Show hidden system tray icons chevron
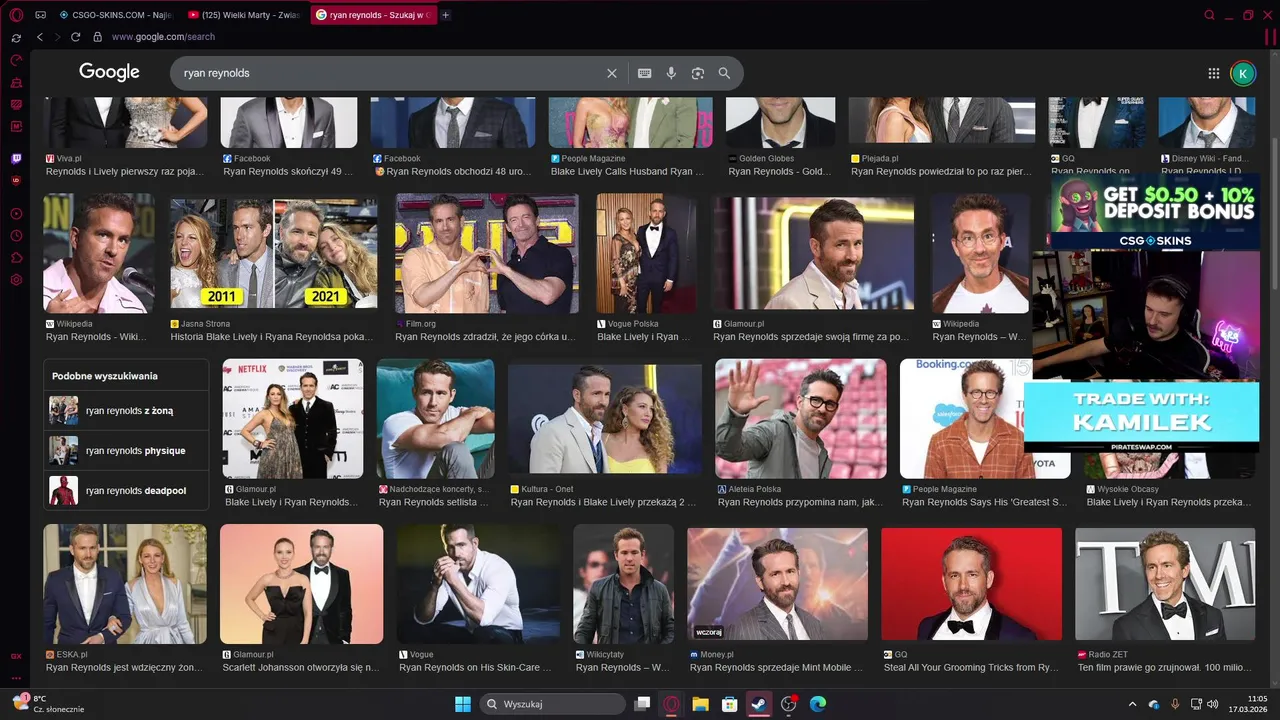 point(1132,704)
